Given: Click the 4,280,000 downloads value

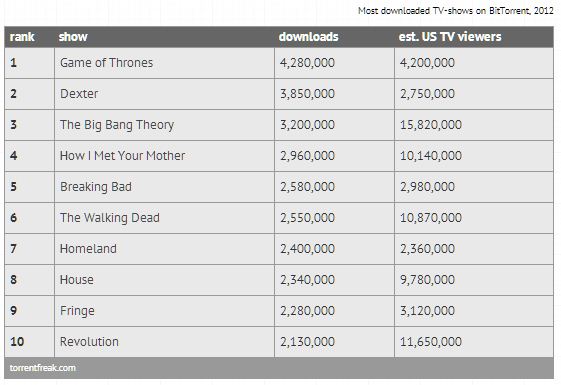Looking at the screenshot, I should tap(307, 63).
